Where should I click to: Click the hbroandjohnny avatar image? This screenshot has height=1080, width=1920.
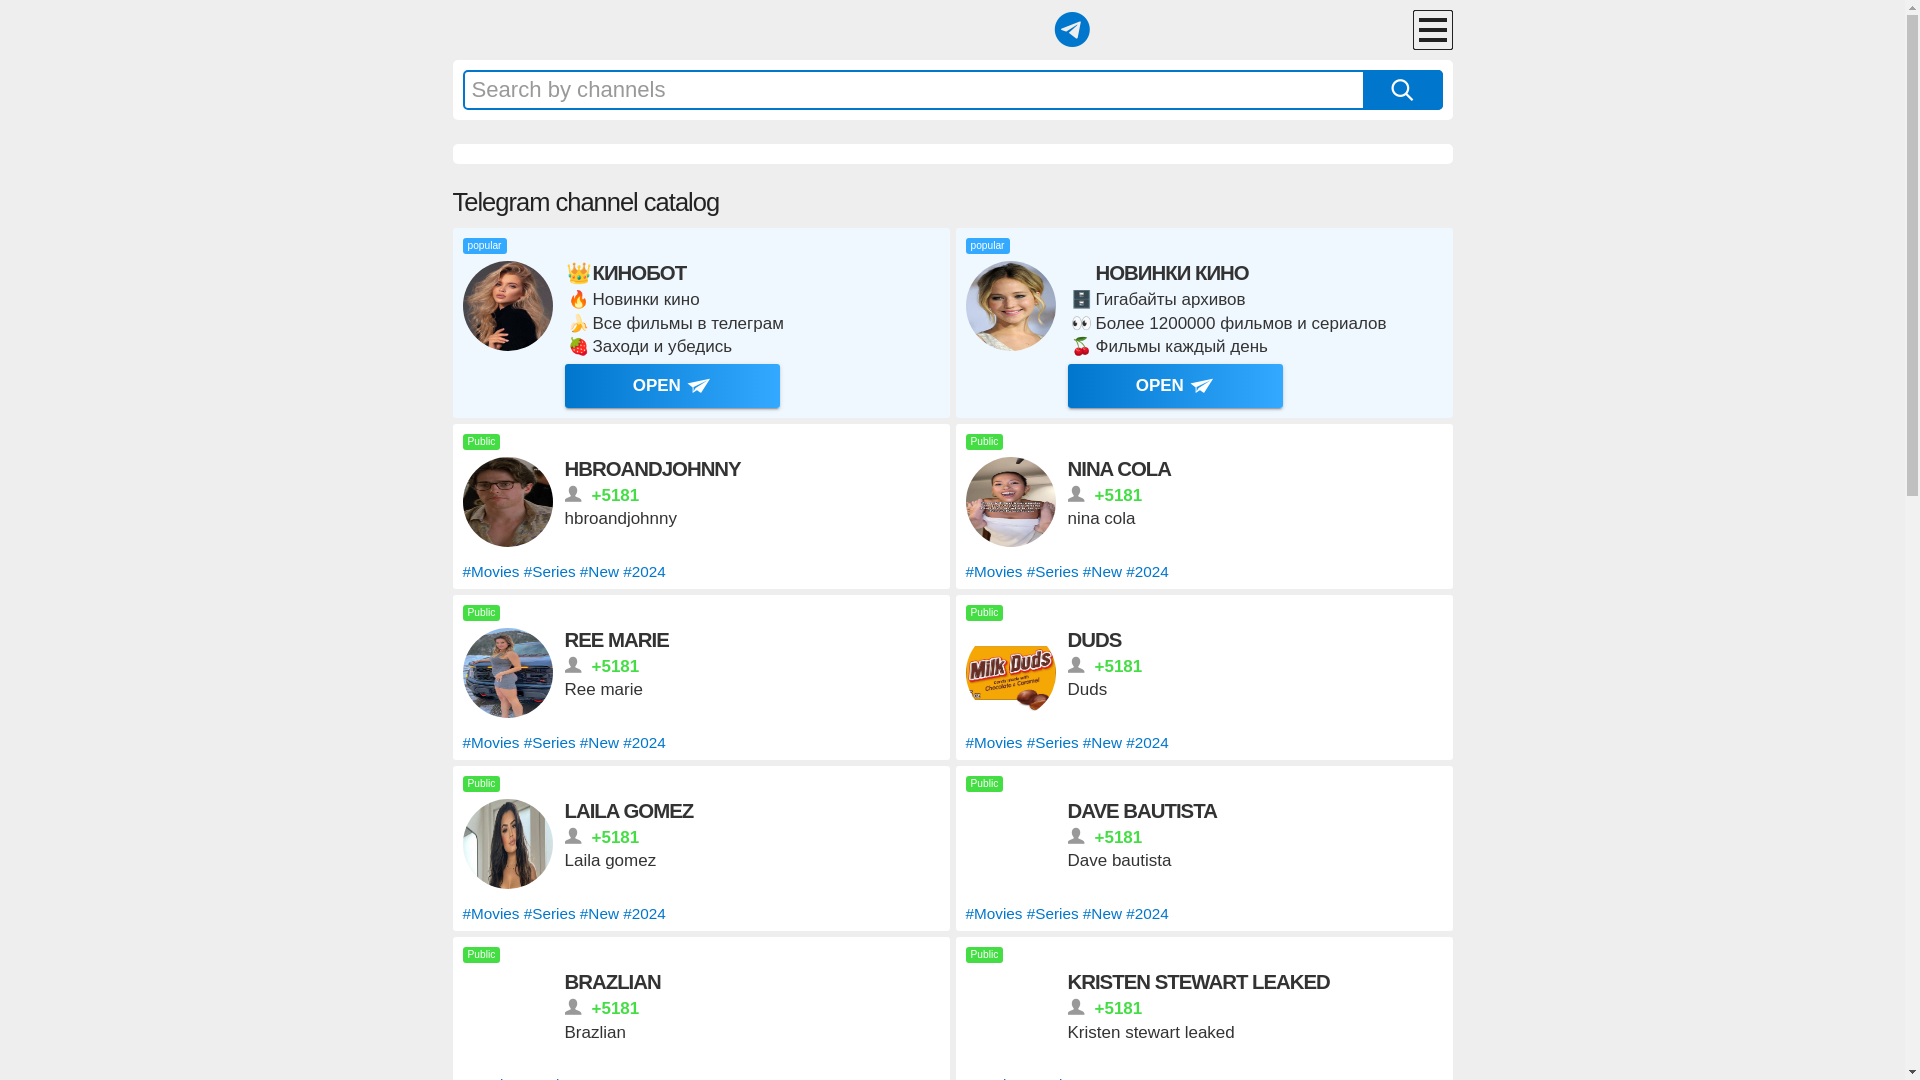[x=508, y=502]
